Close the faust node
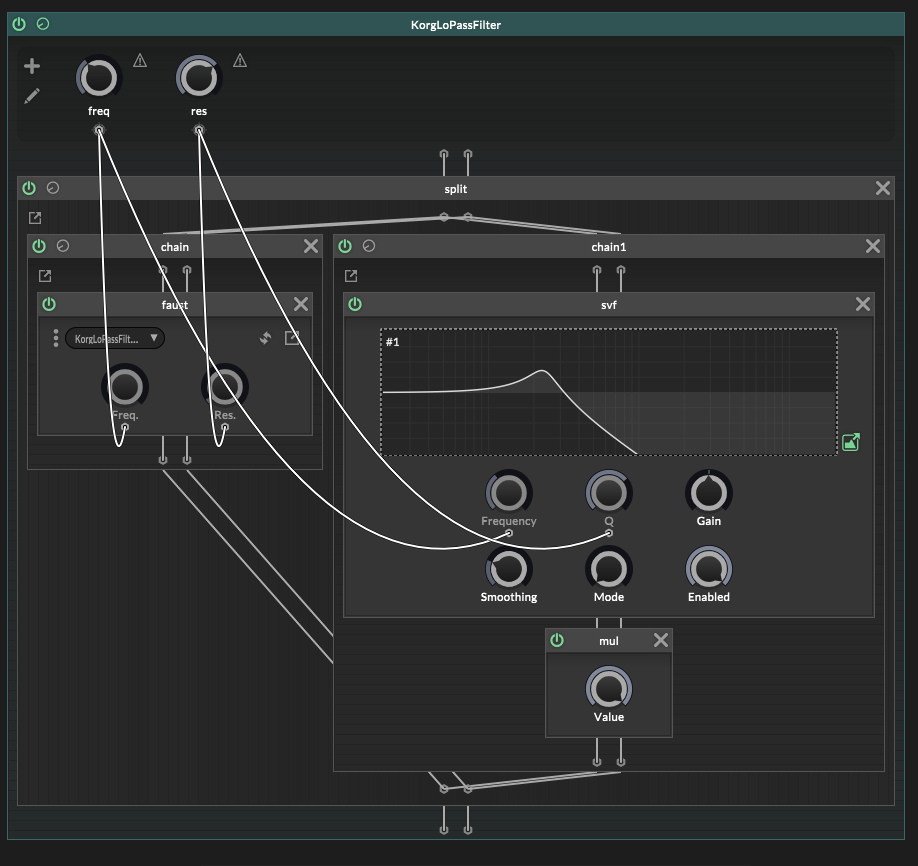Screen dimensions: 918x866 [301, 304]
